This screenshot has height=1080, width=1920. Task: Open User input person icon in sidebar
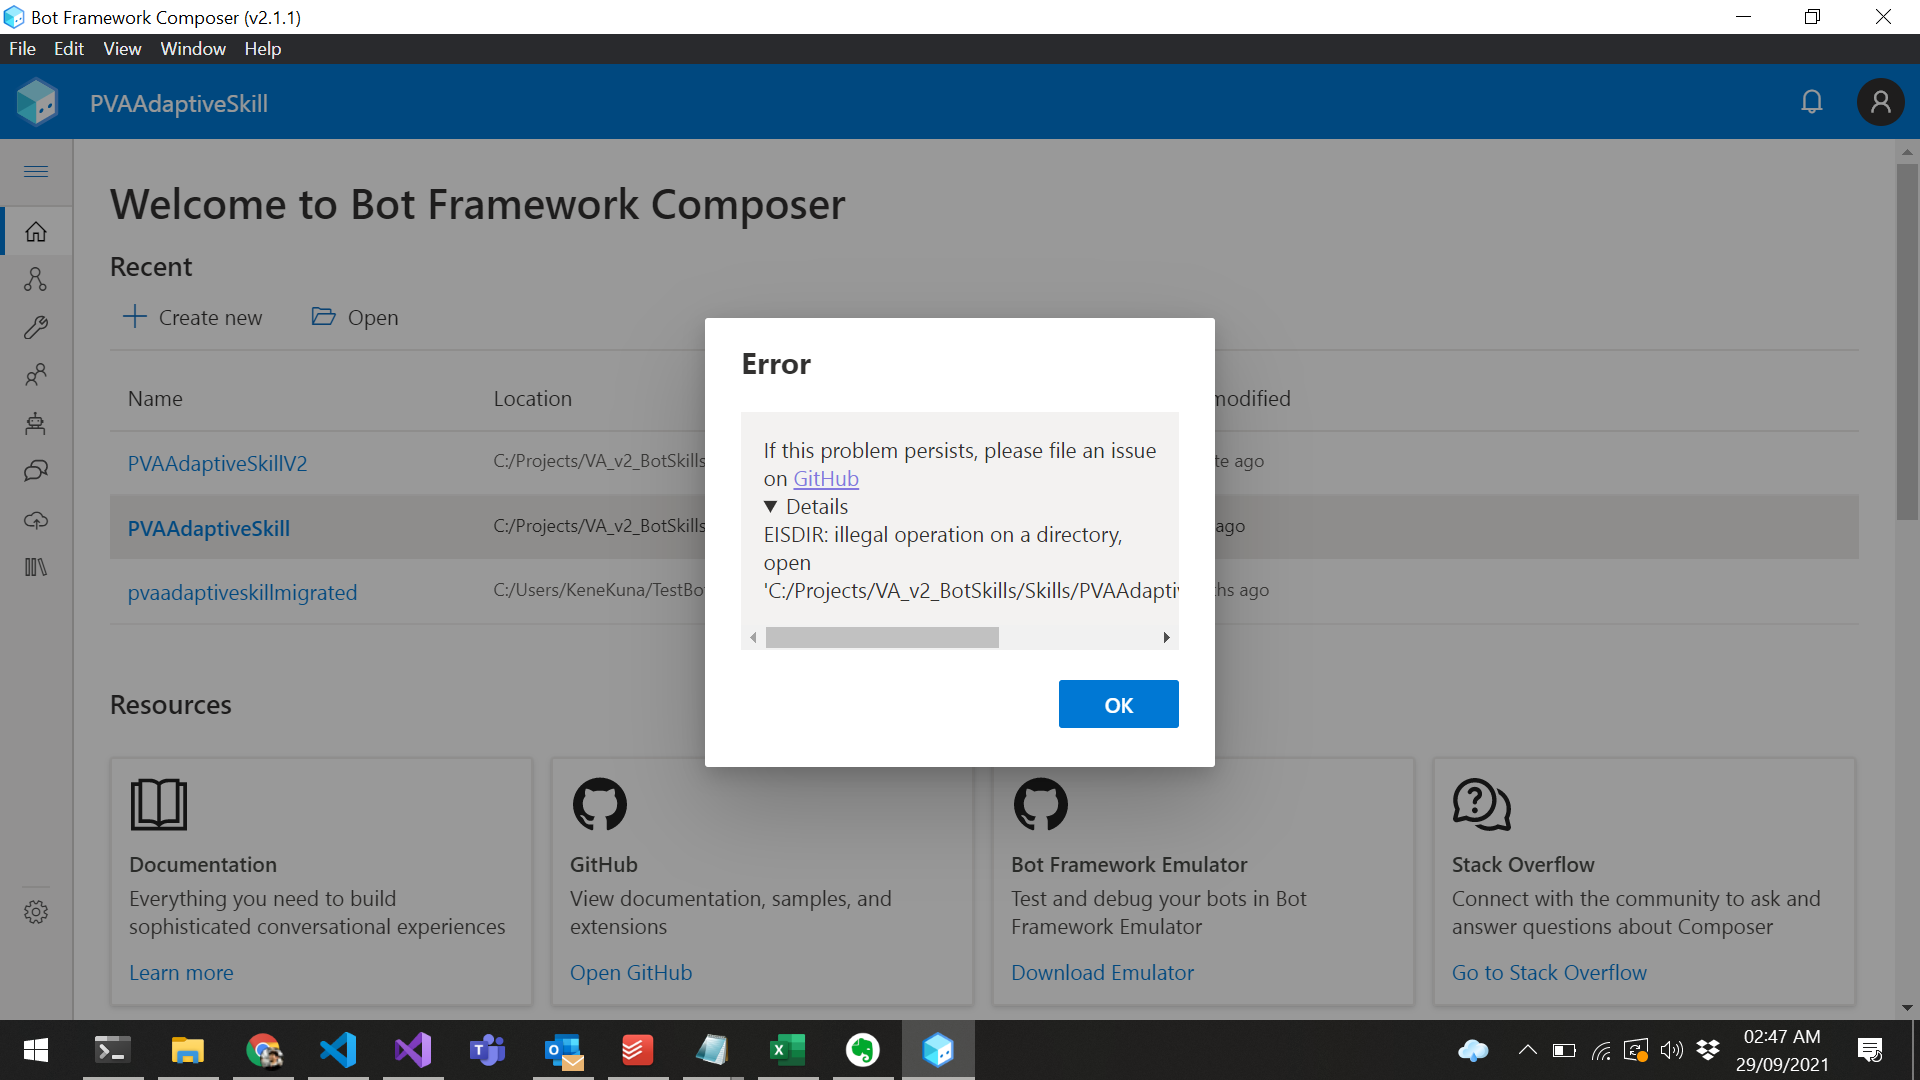coord(36,375)
